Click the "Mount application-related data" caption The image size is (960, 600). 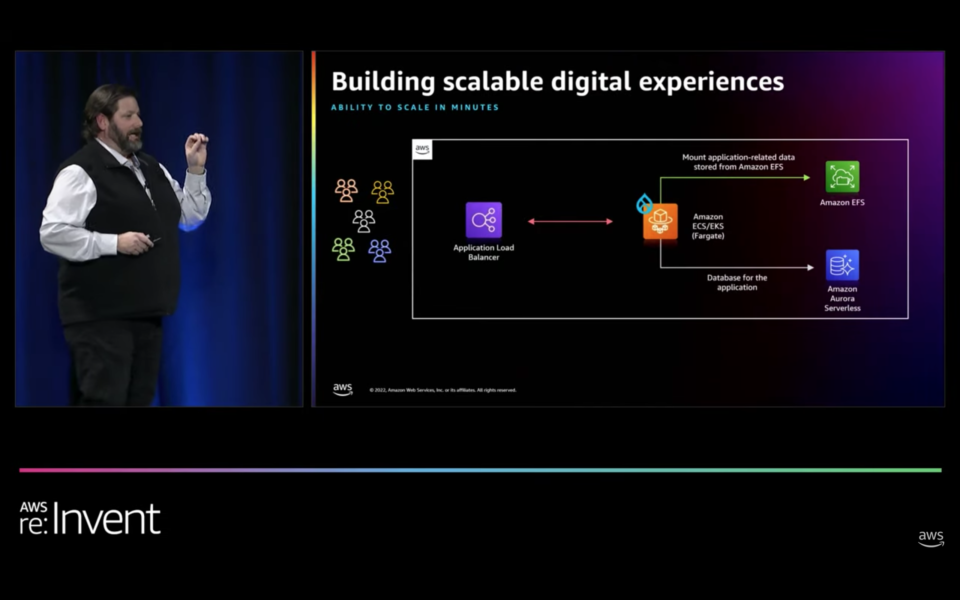tap(738, 162)
